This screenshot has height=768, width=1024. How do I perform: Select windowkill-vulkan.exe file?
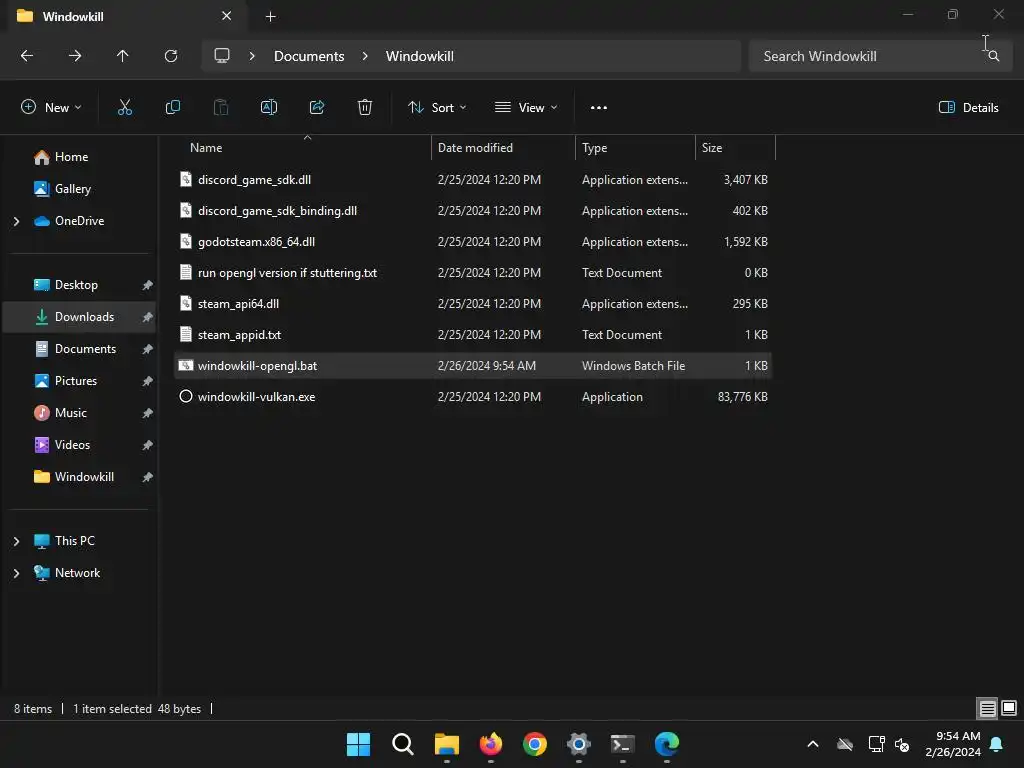473,396
